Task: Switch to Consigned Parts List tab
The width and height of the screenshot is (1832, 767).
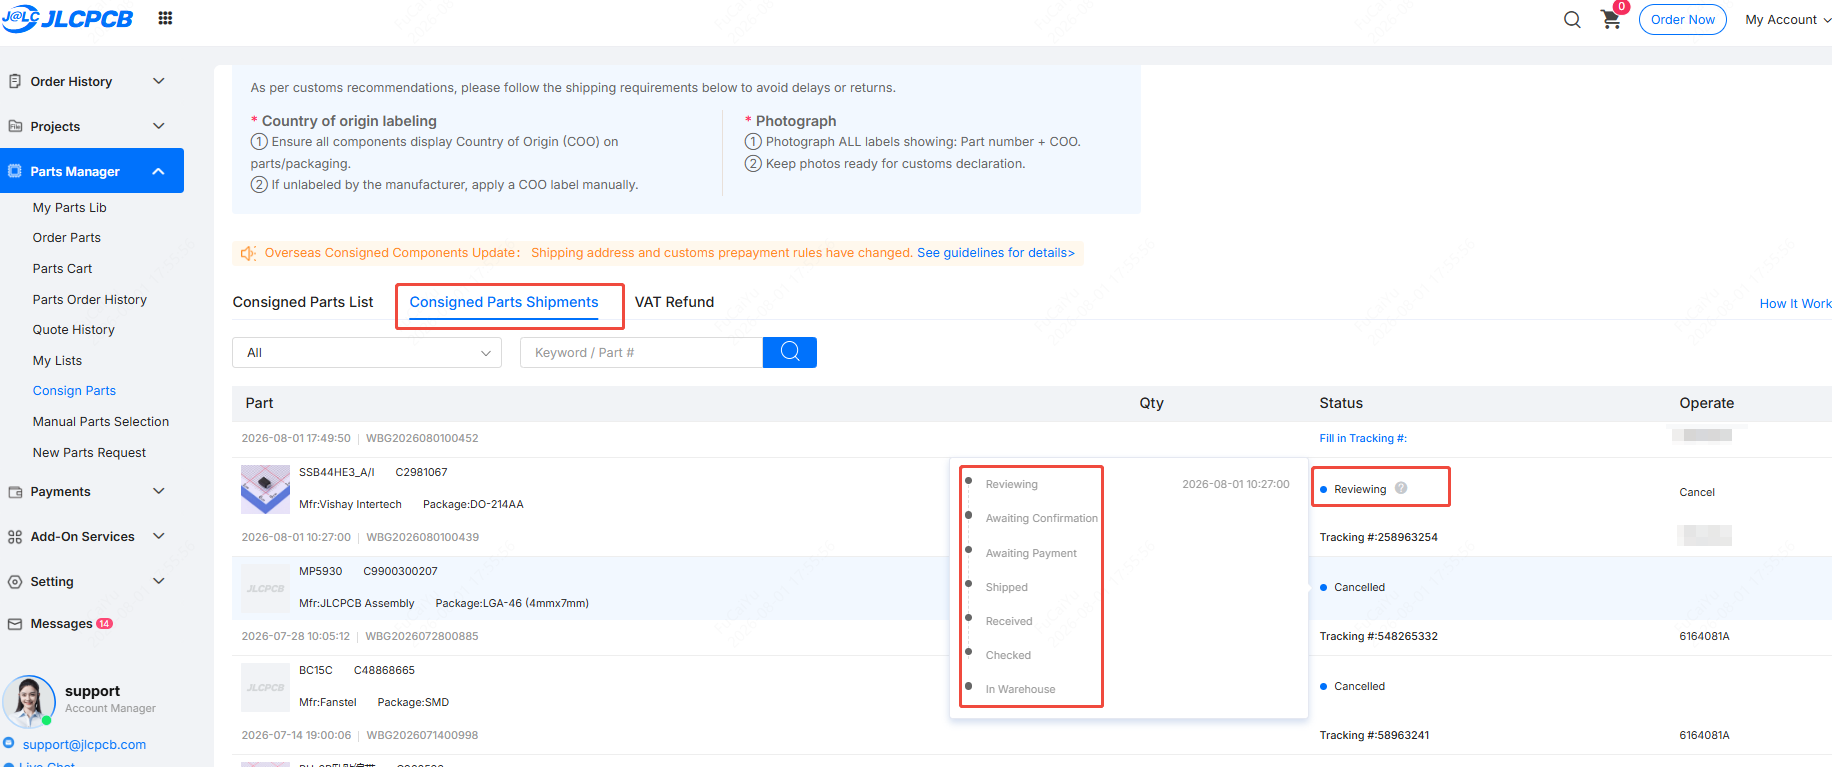Action: [x=303, y=302]
